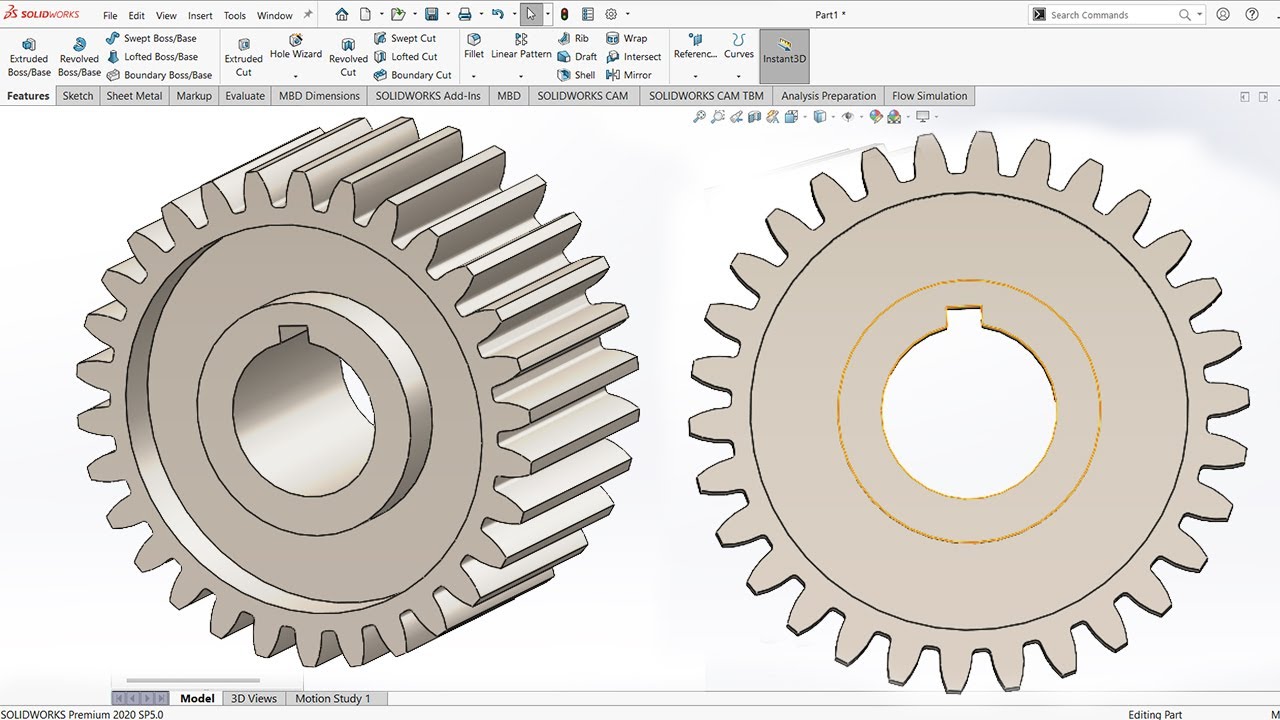The width and height of the screenshot is (1280, 720).
Task: Click Apply Scene icon
Action: pos(894,117)
